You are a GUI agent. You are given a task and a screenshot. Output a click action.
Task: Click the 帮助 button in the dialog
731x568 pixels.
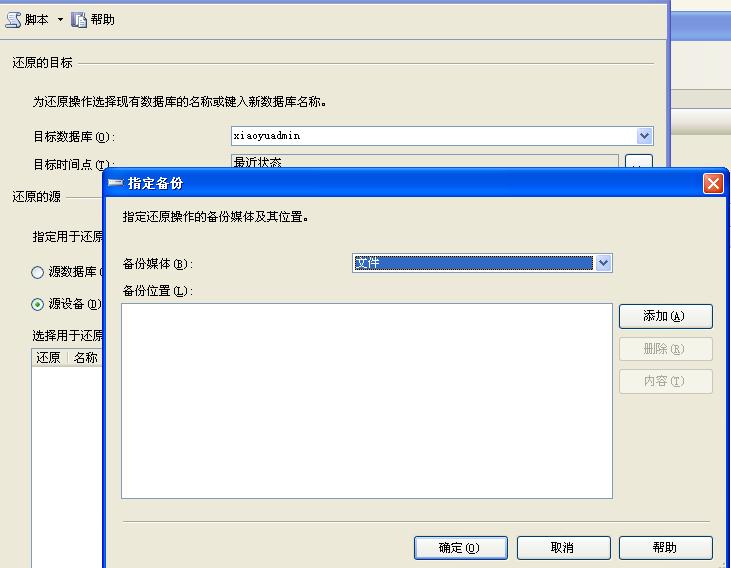pos(665,548)
